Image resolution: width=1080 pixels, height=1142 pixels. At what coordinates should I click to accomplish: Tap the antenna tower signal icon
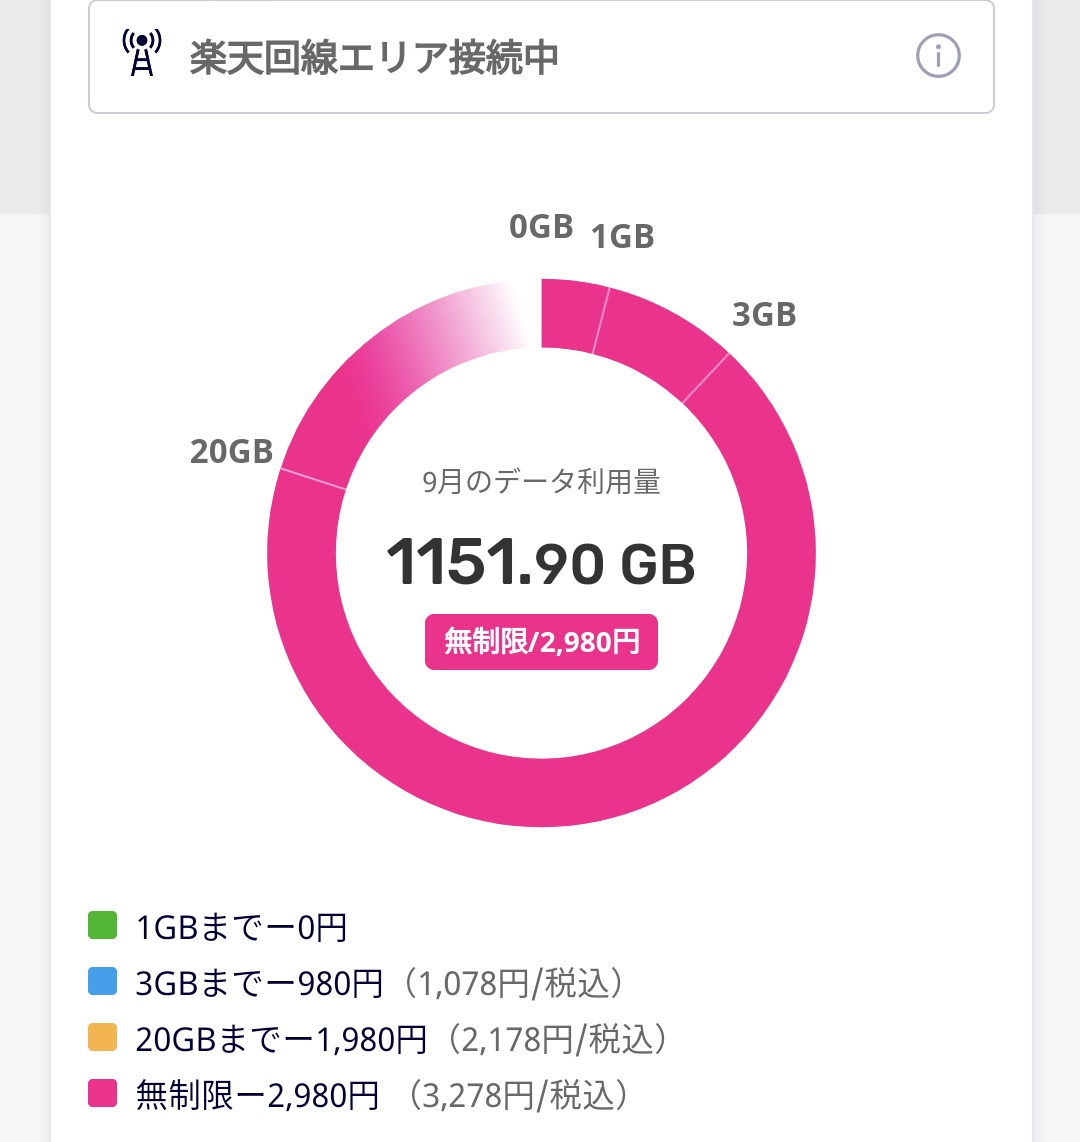click(x=142, y=54)
